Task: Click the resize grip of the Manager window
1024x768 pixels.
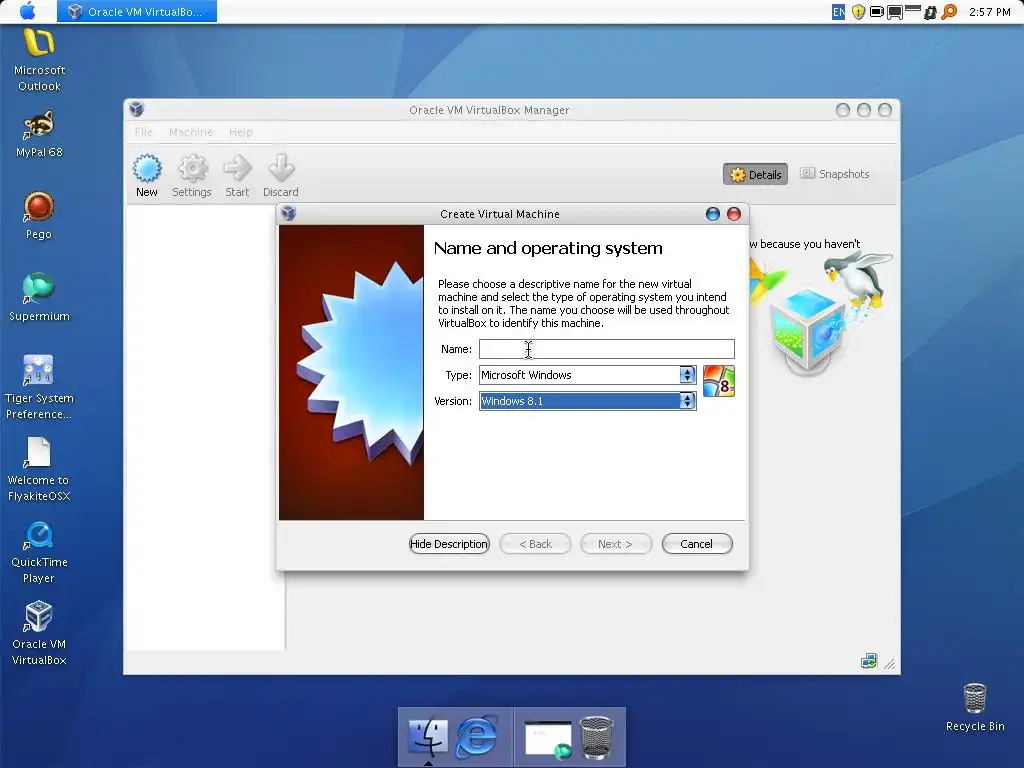Action: point(889,664)
